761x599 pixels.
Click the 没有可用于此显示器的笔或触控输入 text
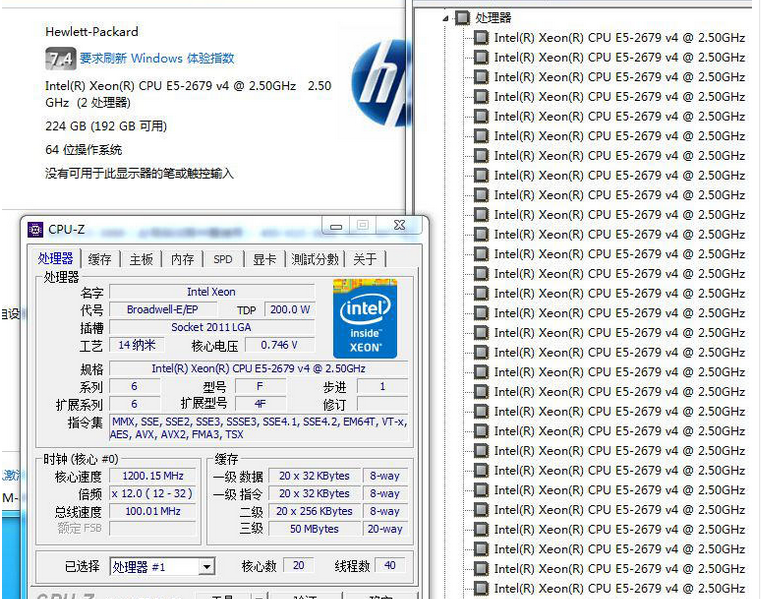(x=140, y=173)
